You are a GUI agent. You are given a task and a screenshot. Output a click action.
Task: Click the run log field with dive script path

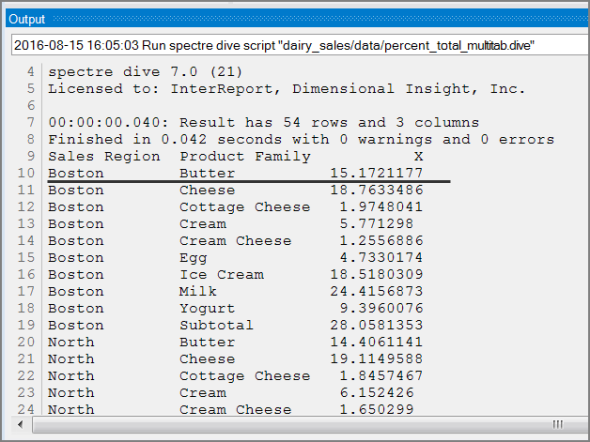(300, 46)
